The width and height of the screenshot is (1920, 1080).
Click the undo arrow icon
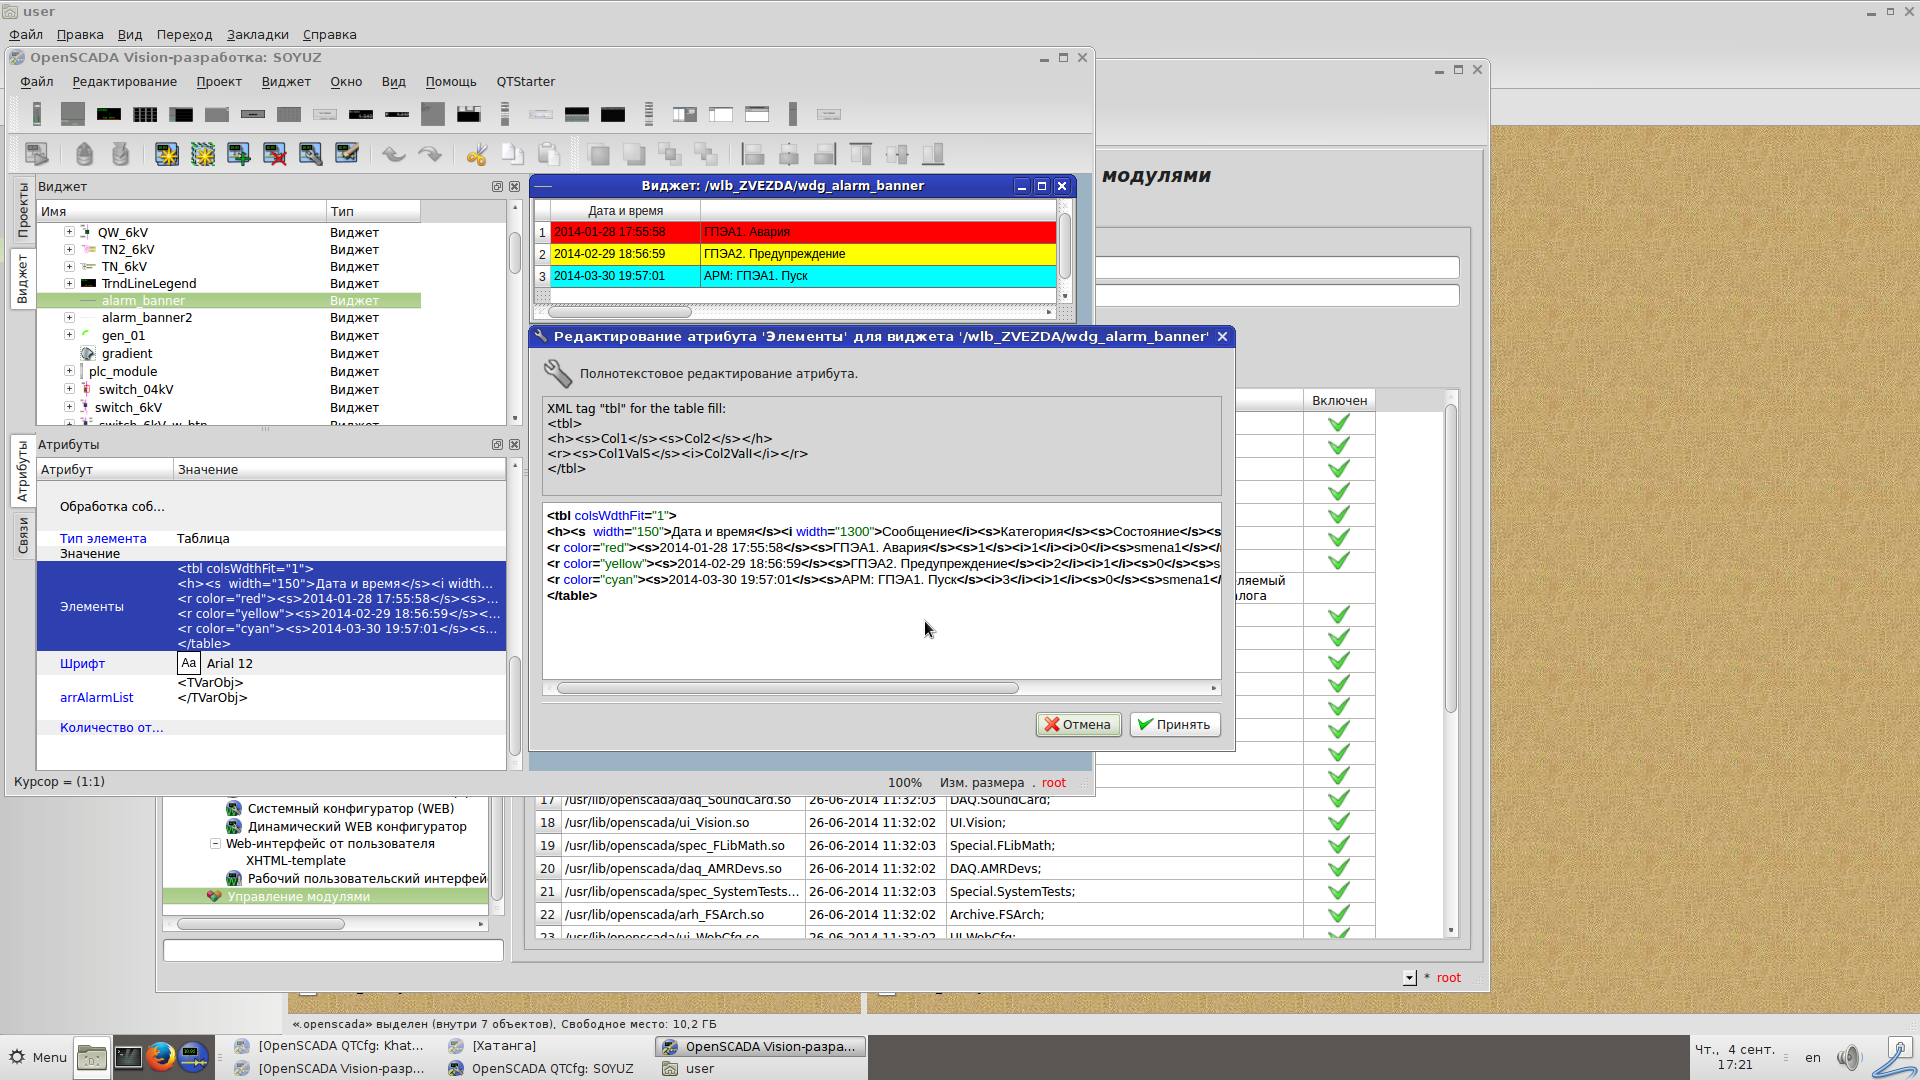click(394, 154)
